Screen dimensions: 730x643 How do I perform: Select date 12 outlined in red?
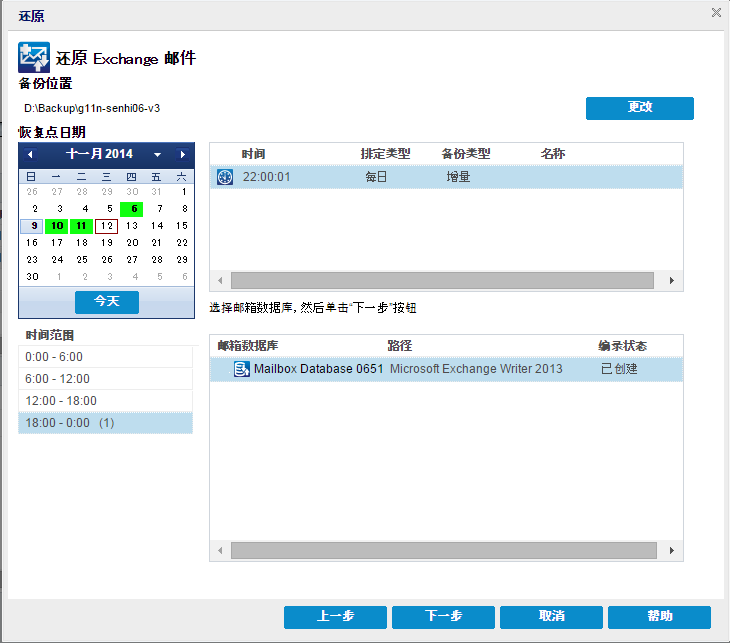point(107,226)
